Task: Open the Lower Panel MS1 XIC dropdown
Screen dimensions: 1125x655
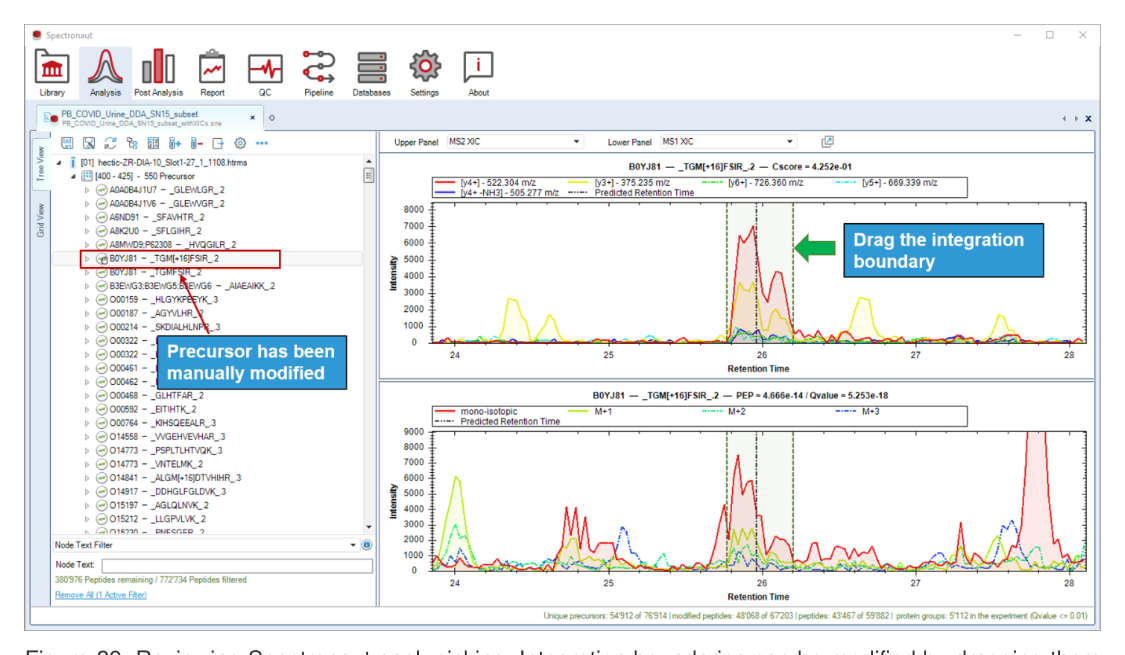Action: click(x=728, y=142)
